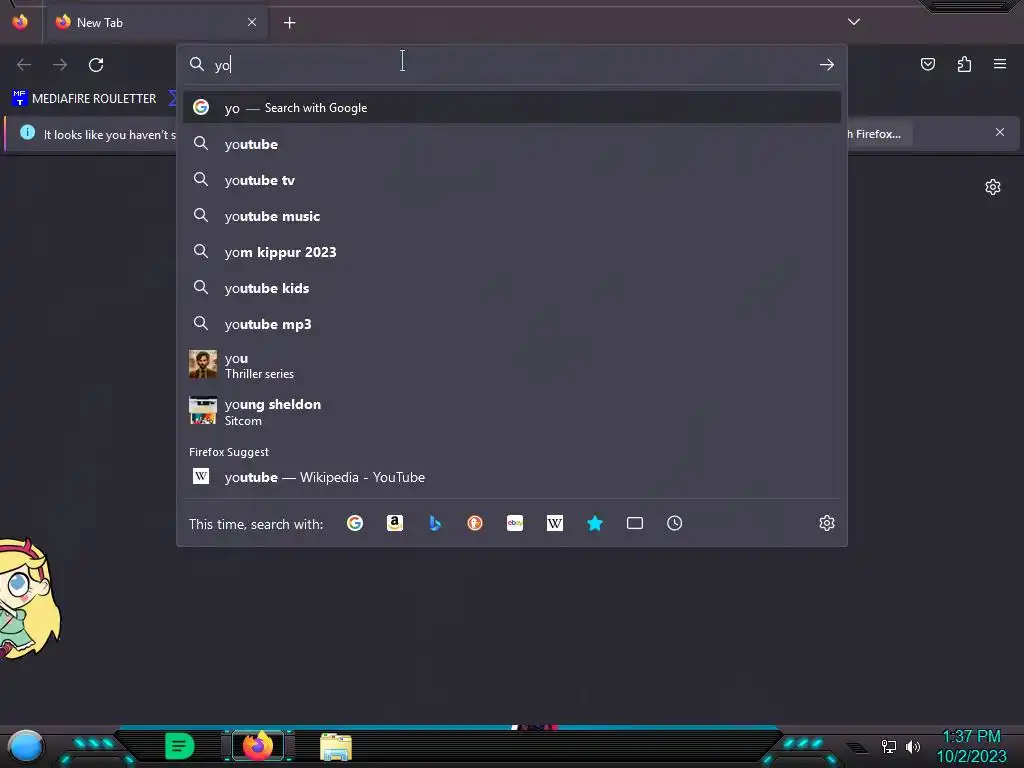The height and width of the screenshot is (768, 1024).
Task: Open the Firefox hamburger application menu
Action: coord(1000,64)
